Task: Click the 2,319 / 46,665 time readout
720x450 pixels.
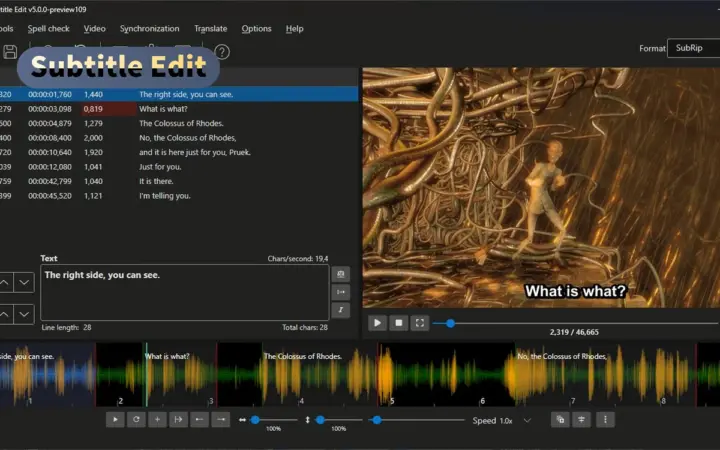Action: click(x=574, y=332)
